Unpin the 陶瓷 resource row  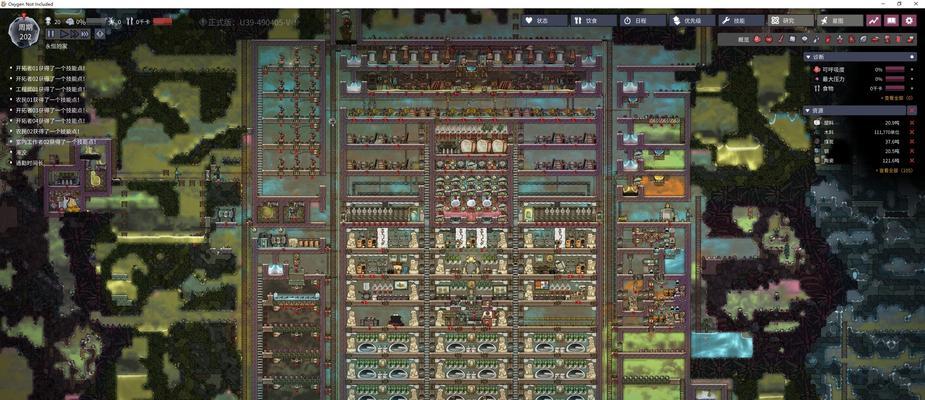tap(911, 160)
